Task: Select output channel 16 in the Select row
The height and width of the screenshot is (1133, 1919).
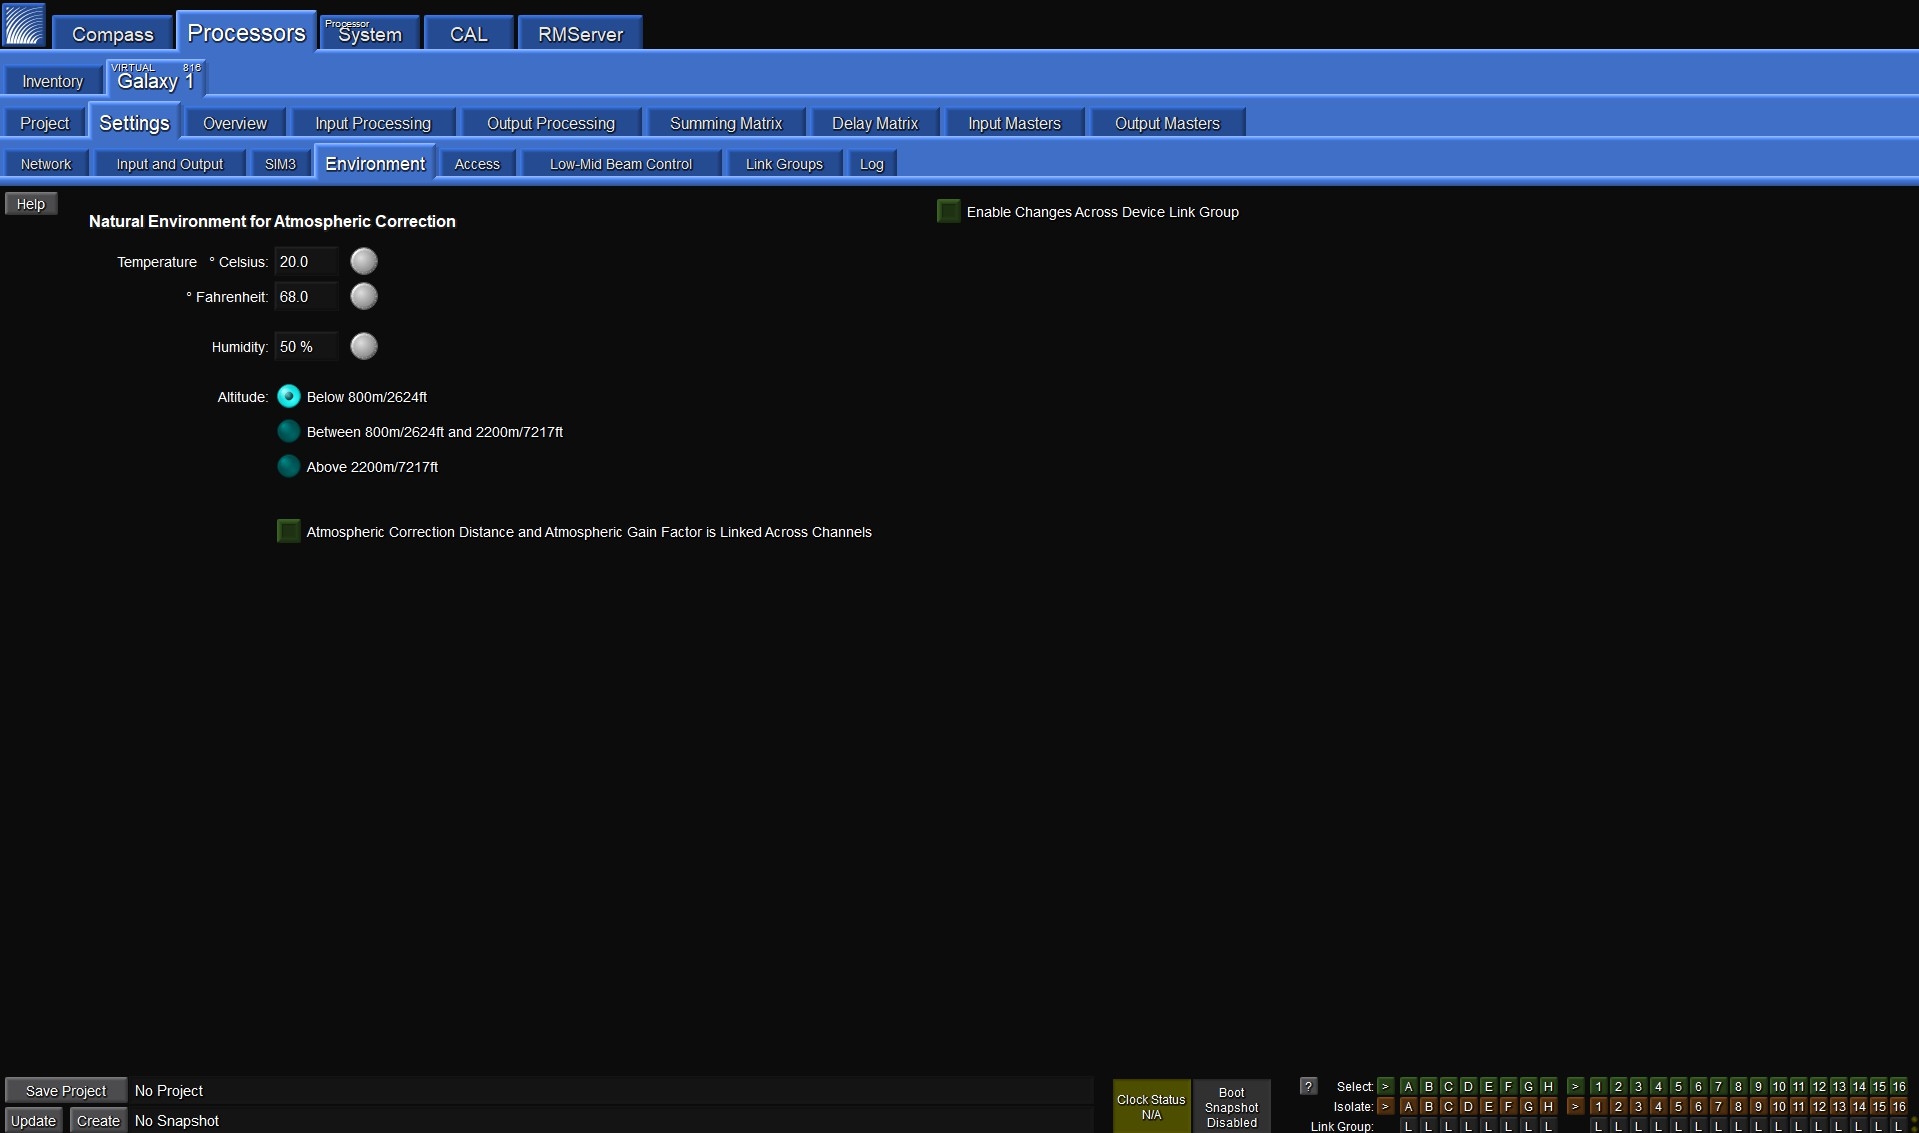Action: [x=1898, y=1086]
